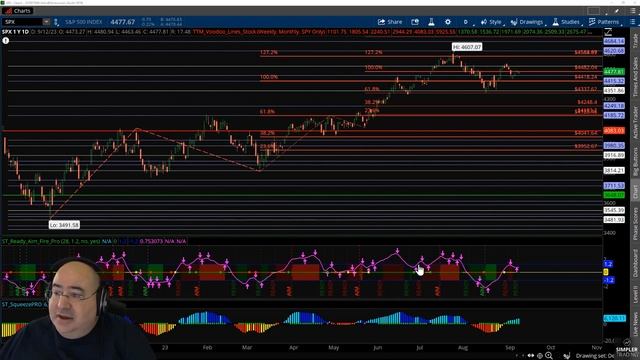Click the expand price axis arrows icon
Viewport: 640px width, 360px height.
coord(608,31)
